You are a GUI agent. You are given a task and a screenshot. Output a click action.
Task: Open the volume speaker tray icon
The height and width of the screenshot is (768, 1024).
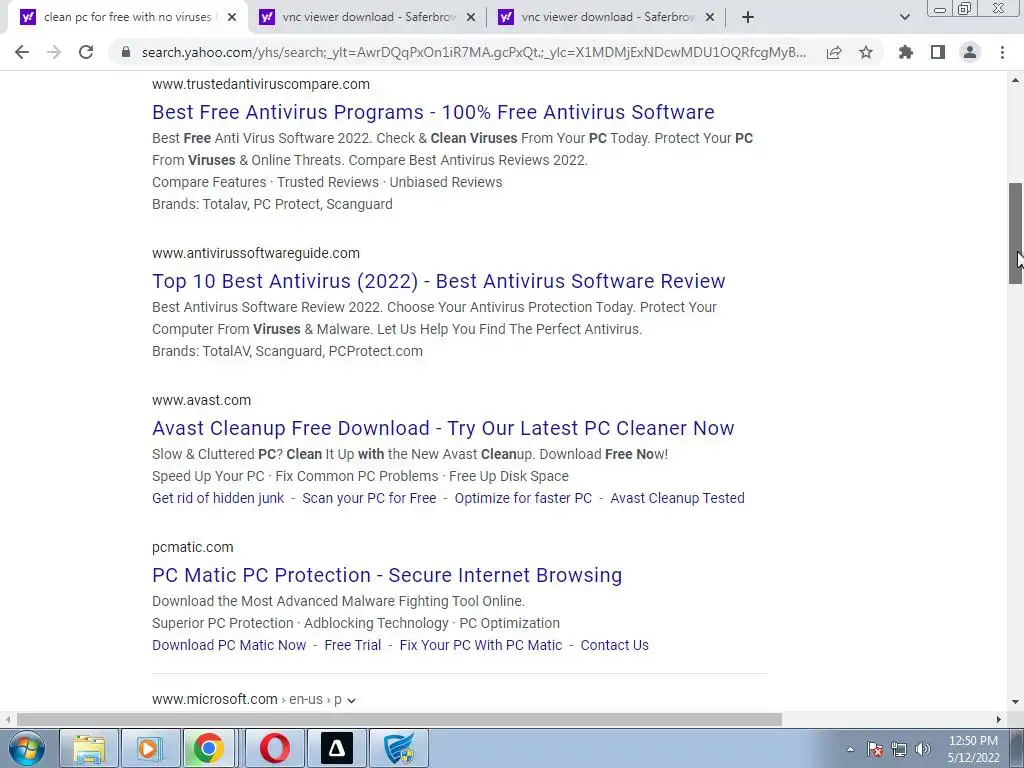point(923,749)
